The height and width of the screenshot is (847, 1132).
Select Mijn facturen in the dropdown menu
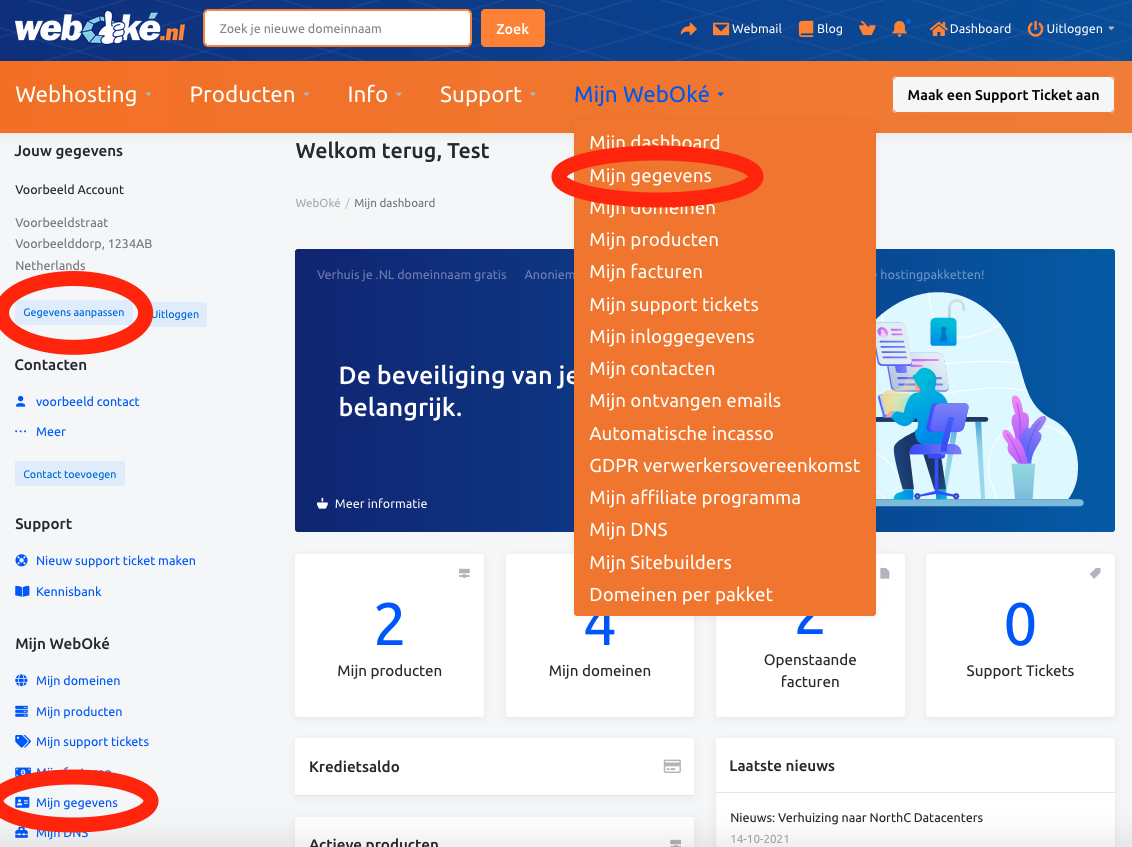(x=646, y=272)
